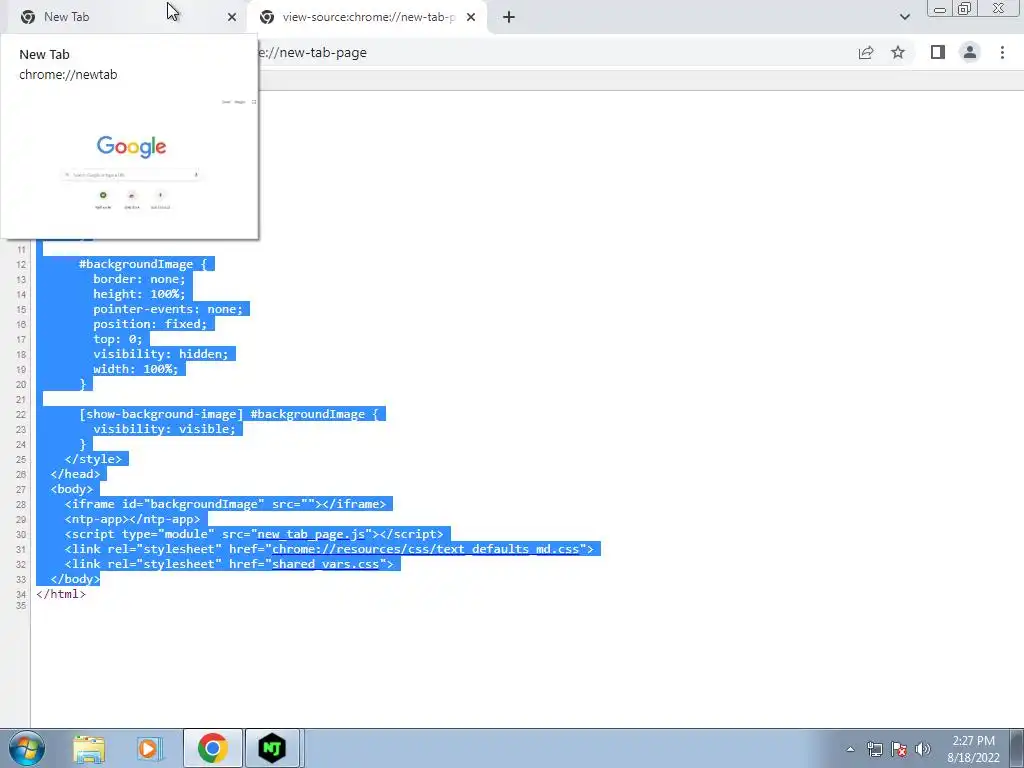Close the New Tab tab
The height and width of the screenshot is (768, 1024).
click(232, 17)
